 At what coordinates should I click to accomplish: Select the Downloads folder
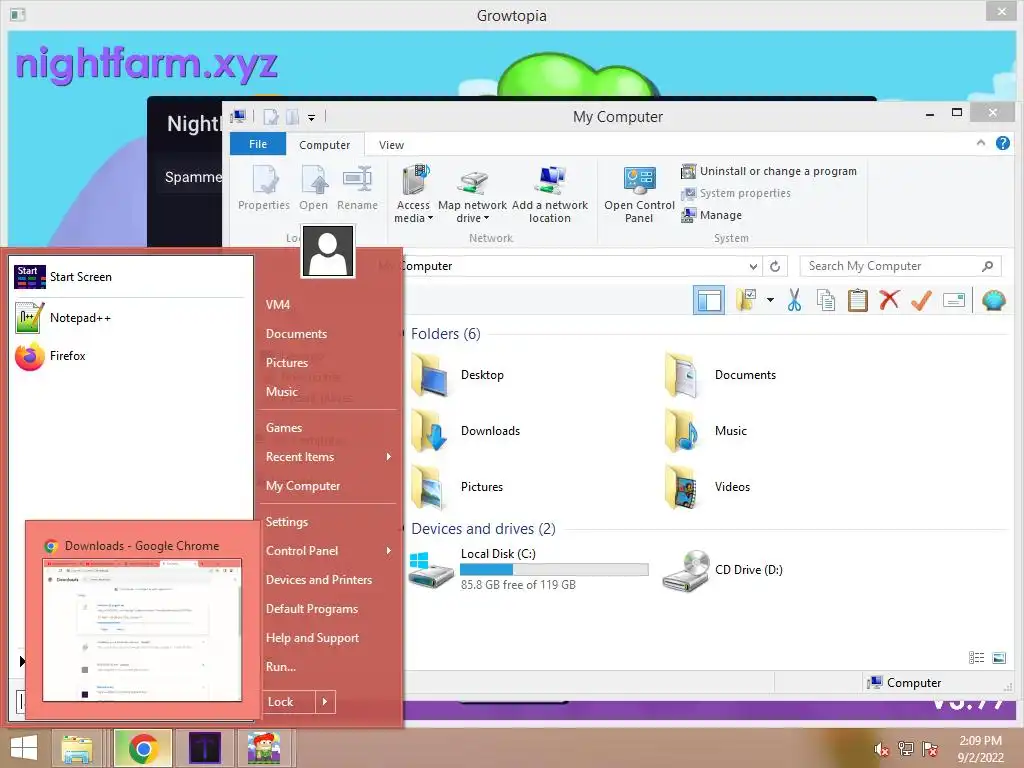pyautogui.click(x=466, y=431)
